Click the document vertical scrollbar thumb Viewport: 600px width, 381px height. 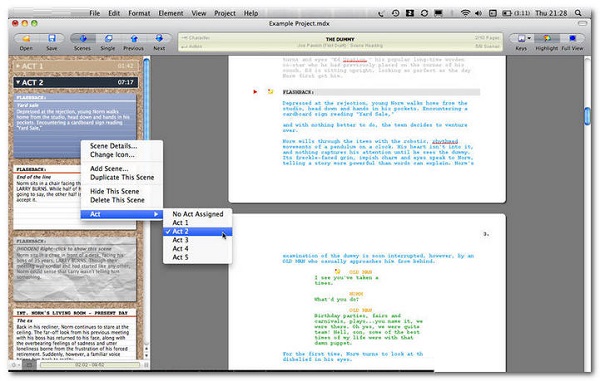[x=588, y=116]
